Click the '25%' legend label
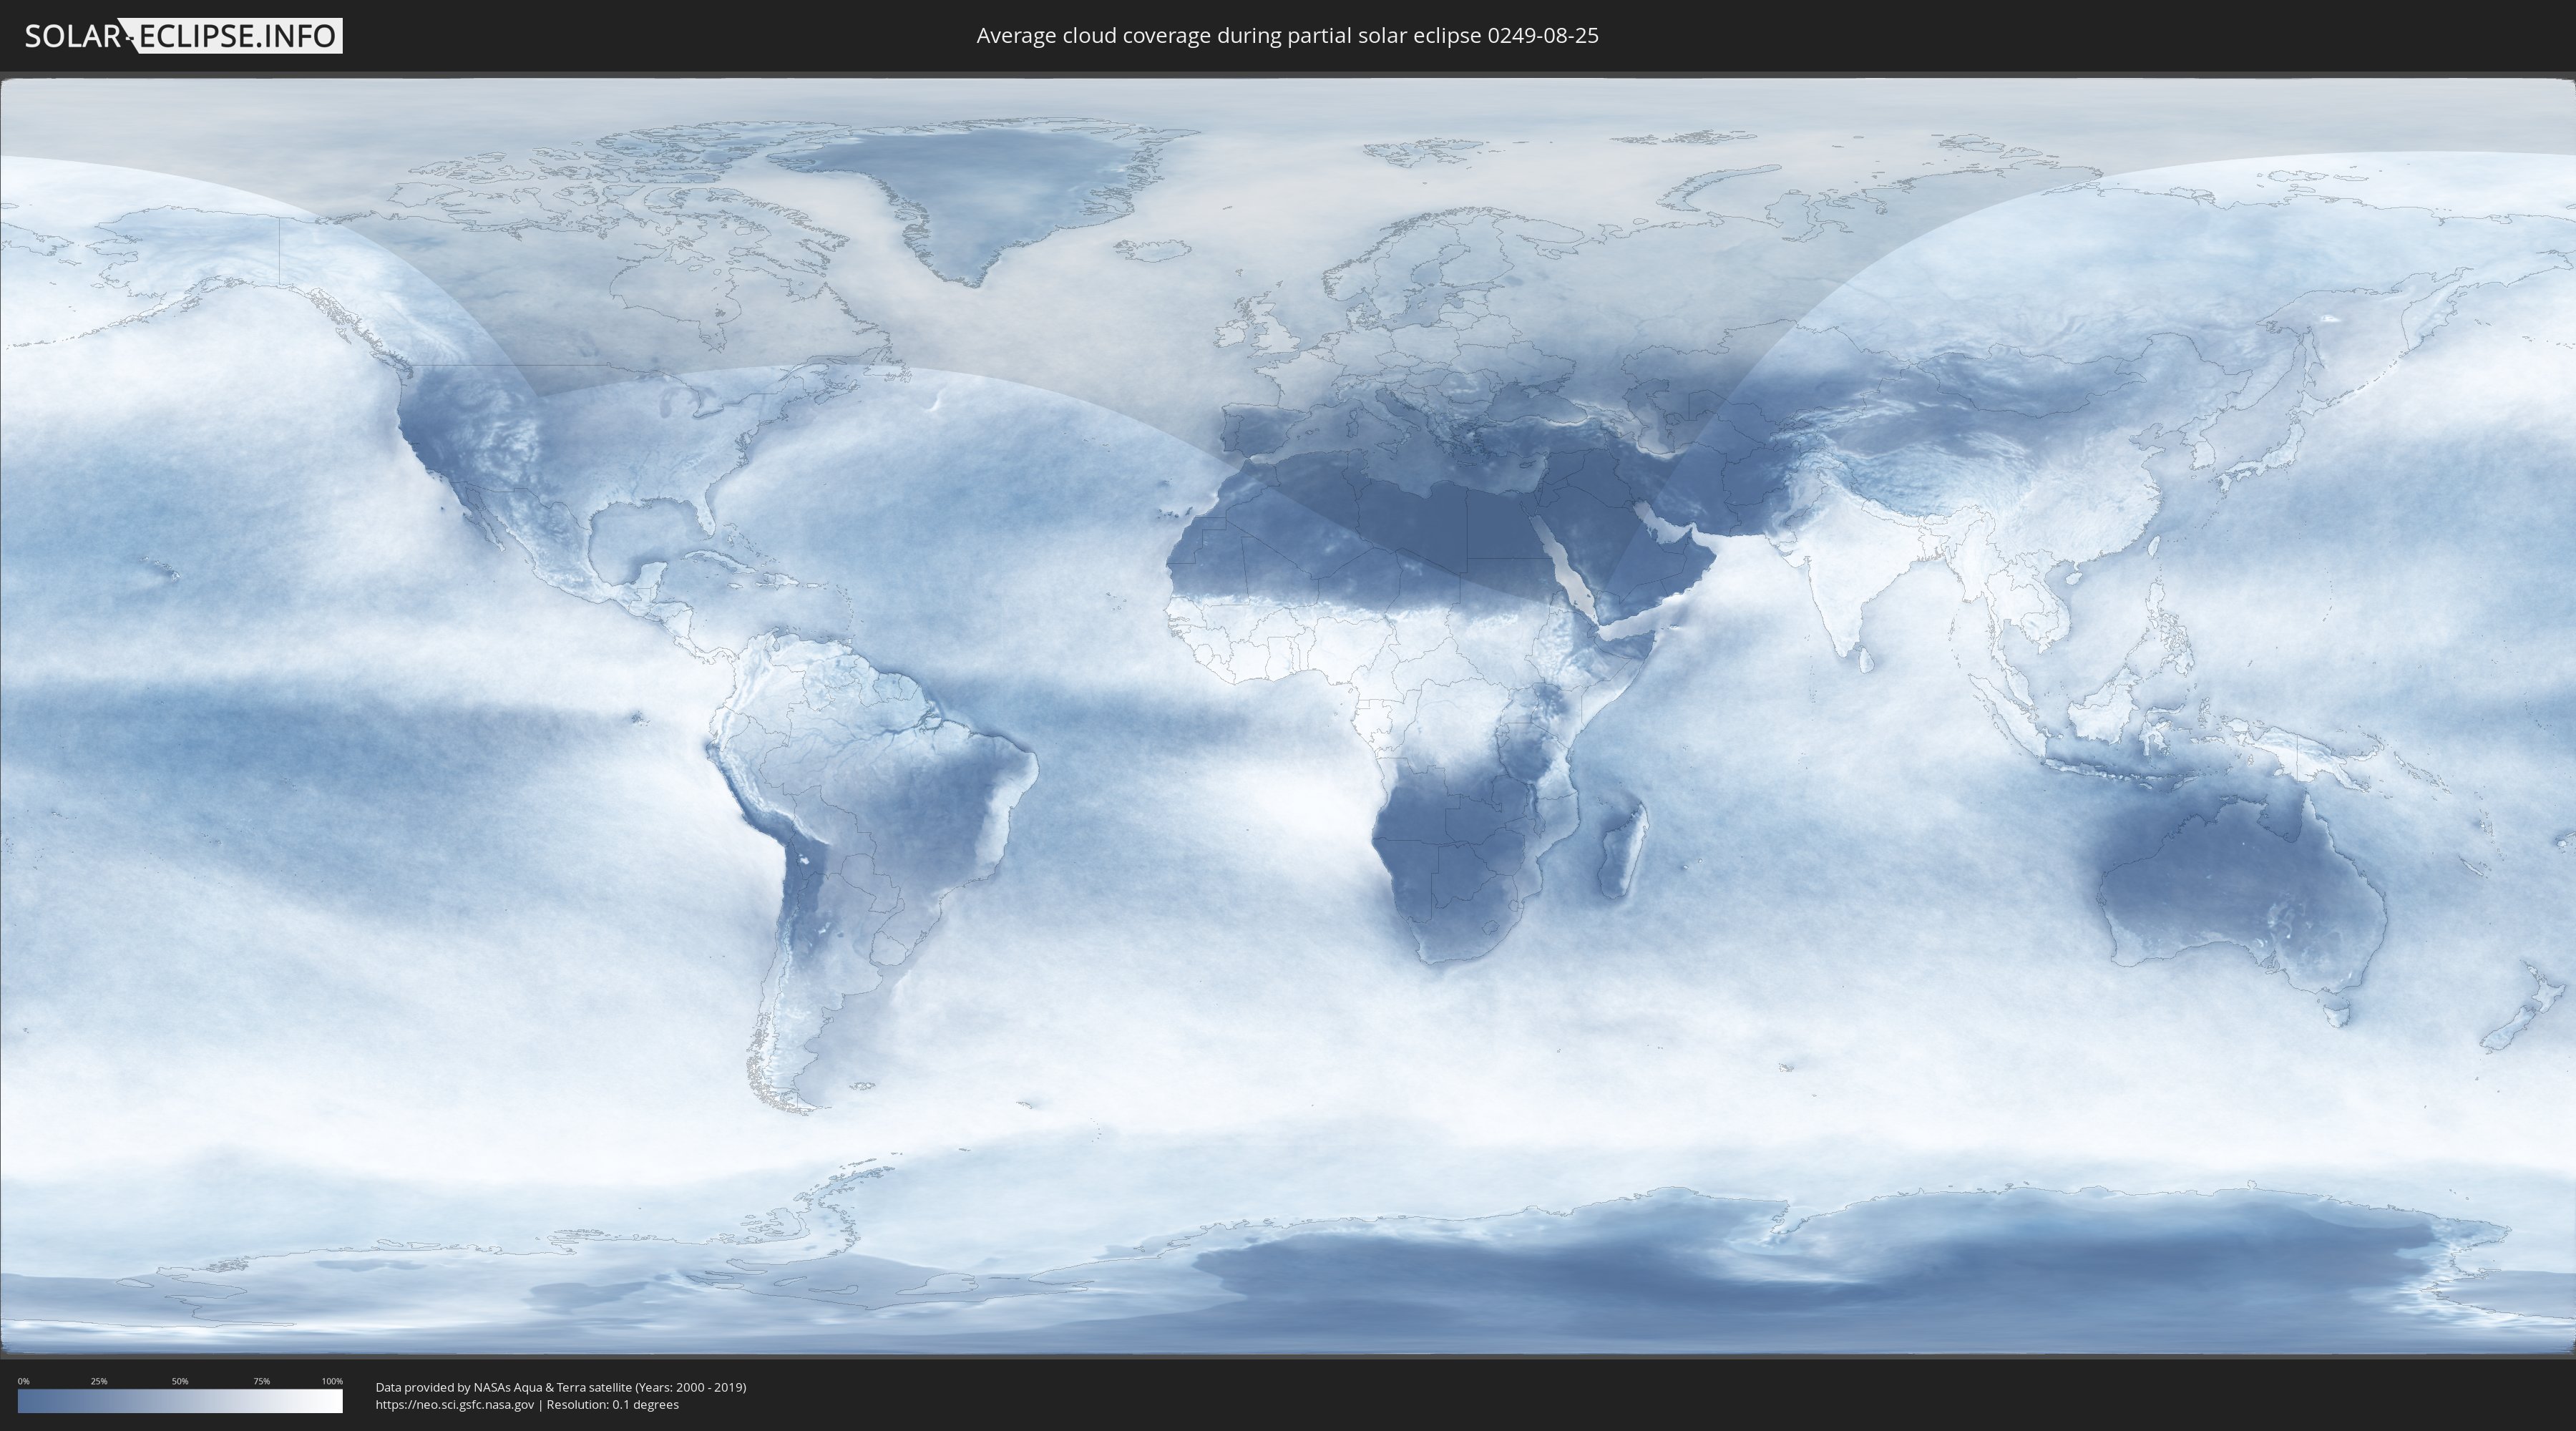The width and height of the screenshot is (2576, 1431). [99, 1381]
